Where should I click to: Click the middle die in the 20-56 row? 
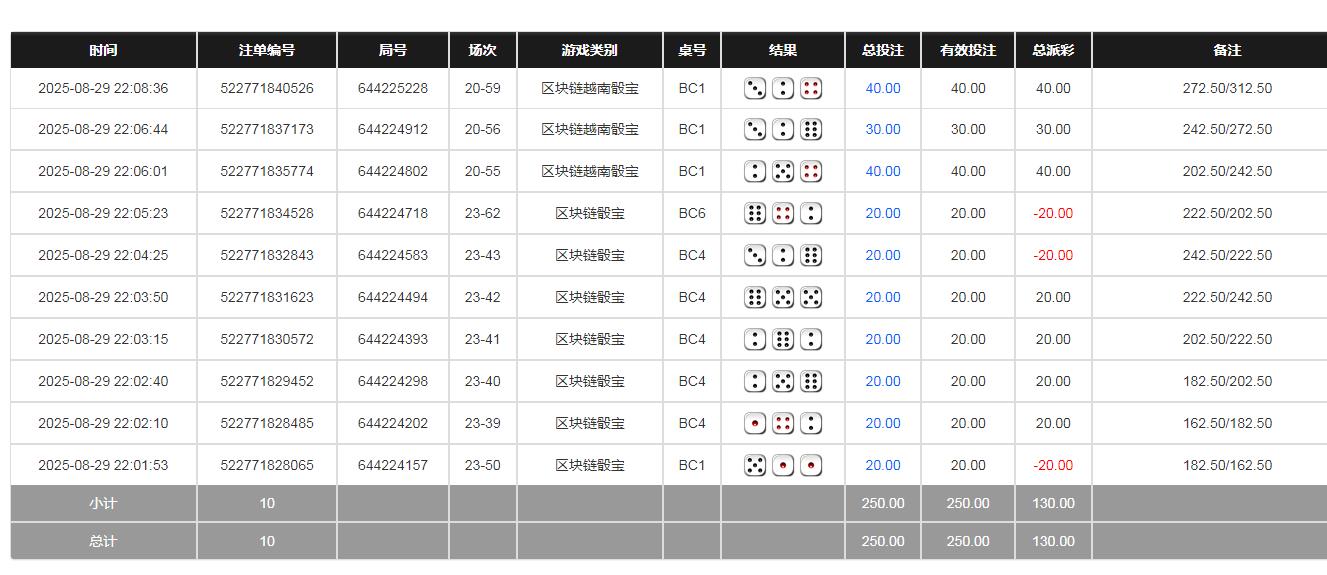point(783,130)
